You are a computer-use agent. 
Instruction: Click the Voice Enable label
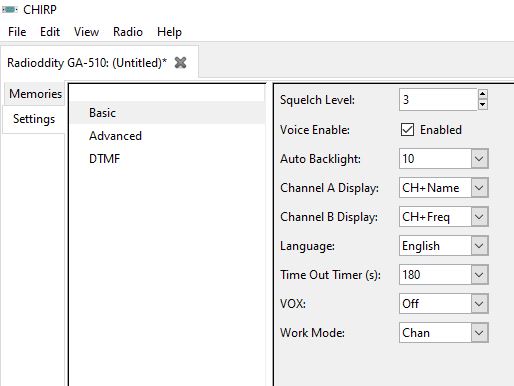315,130
